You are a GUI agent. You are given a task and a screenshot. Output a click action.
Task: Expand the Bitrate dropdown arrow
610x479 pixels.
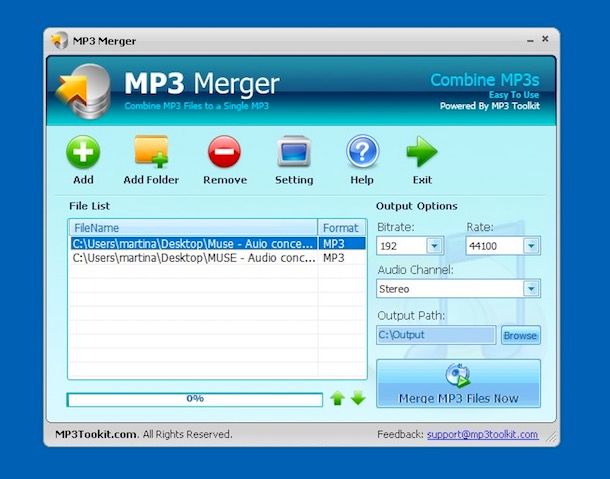click(x=434, y=246)
